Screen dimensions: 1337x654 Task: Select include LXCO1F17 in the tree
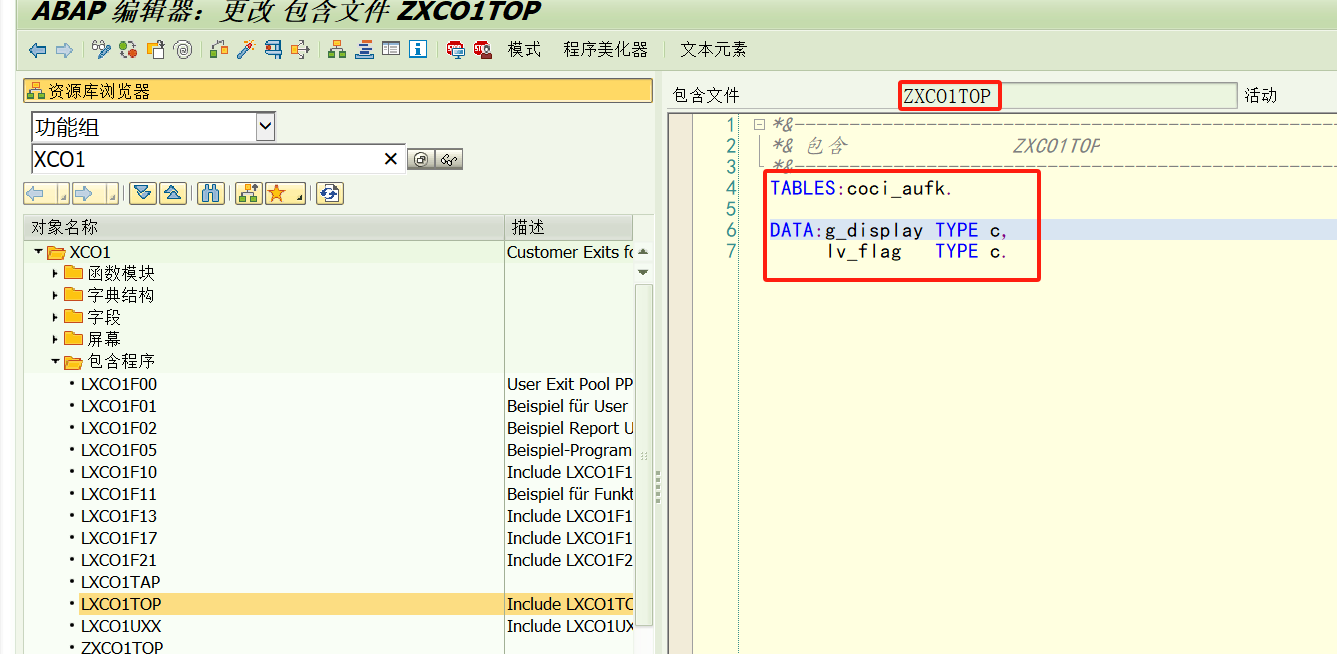click(119, 538)
